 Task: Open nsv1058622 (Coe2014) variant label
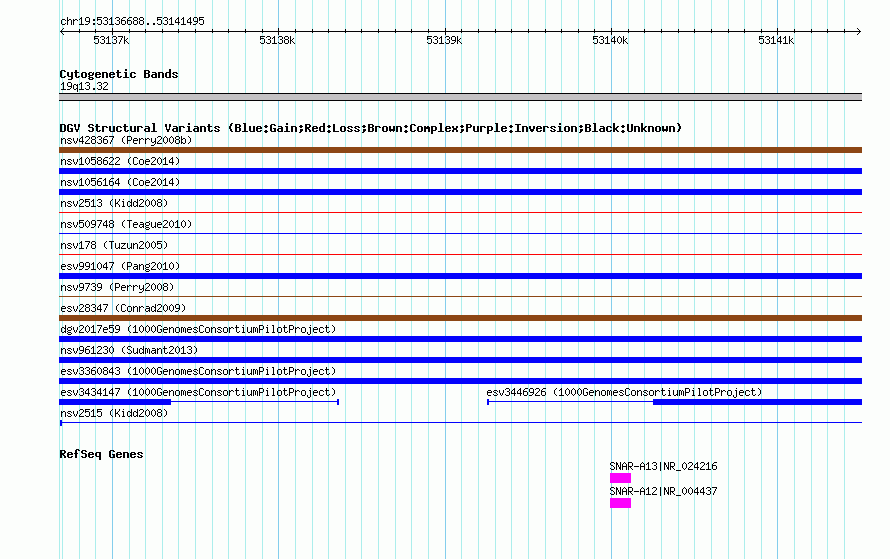(x=120, y=161)
